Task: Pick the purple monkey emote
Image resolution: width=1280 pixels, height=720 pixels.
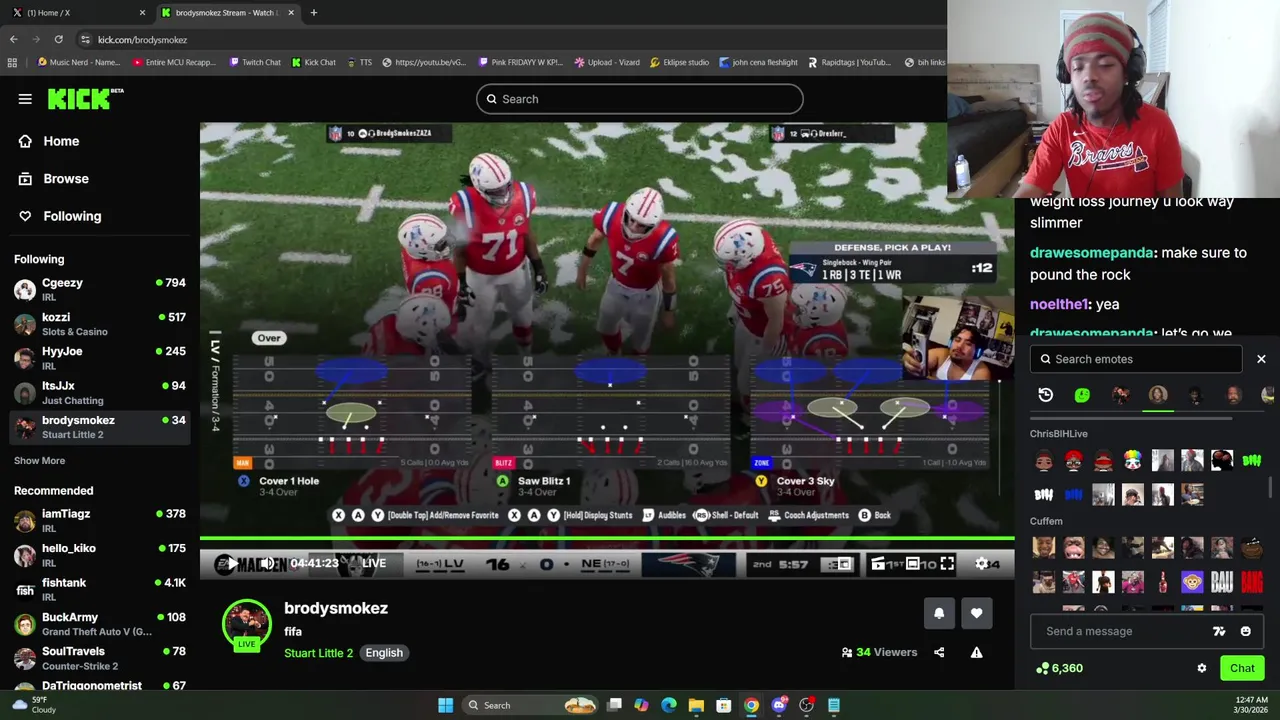Action: click(1192, 581)
